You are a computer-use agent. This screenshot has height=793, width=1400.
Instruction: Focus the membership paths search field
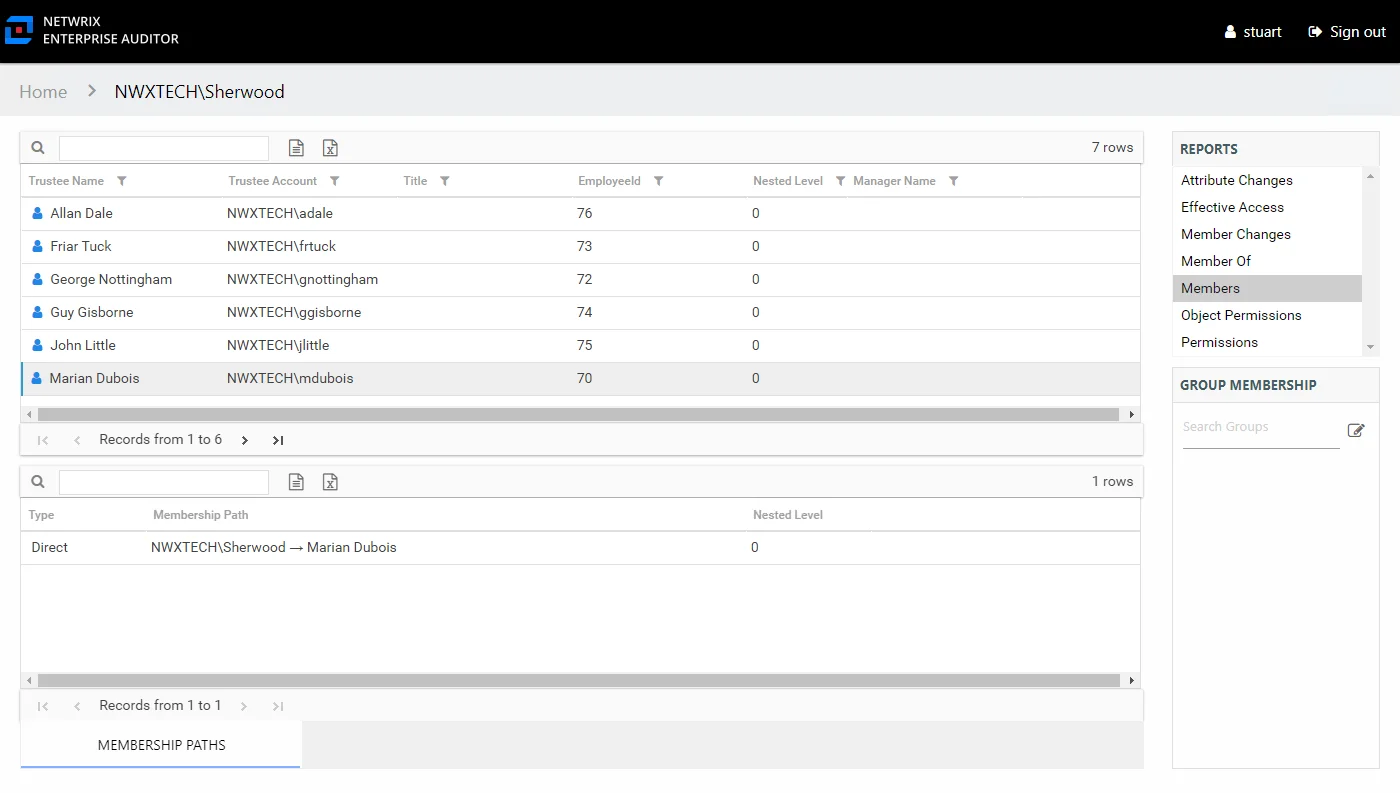(164, 482)
